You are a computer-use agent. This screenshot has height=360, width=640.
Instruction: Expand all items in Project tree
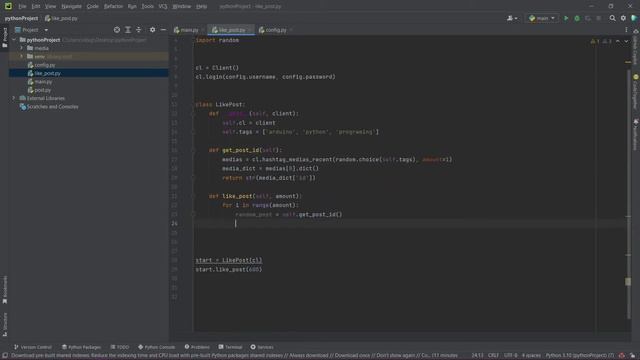tap(128, 30)
